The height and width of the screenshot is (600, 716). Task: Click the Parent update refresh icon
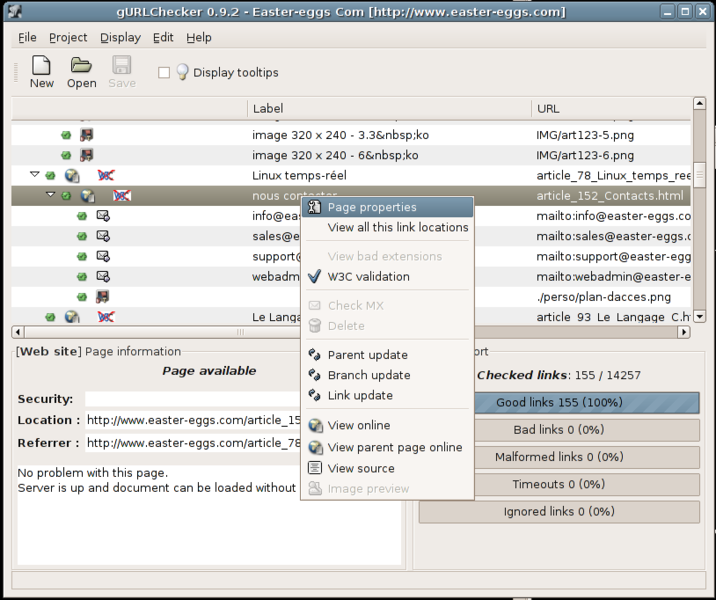click(314, 354)
